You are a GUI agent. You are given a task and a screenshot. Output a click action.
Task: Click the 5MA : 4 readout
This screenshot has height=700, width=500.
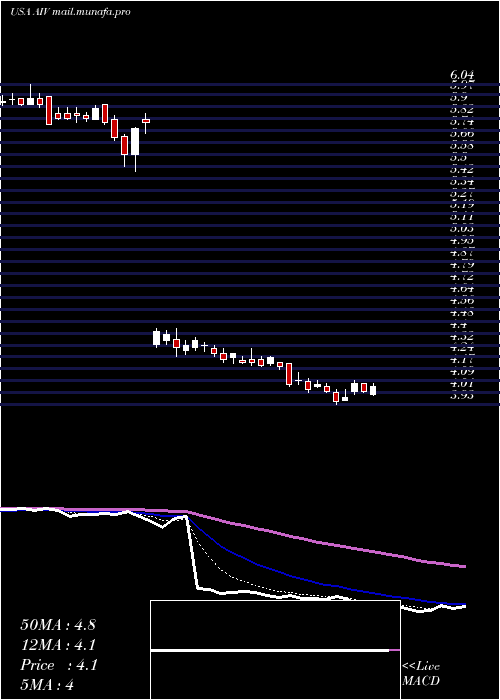pos(47,685)
